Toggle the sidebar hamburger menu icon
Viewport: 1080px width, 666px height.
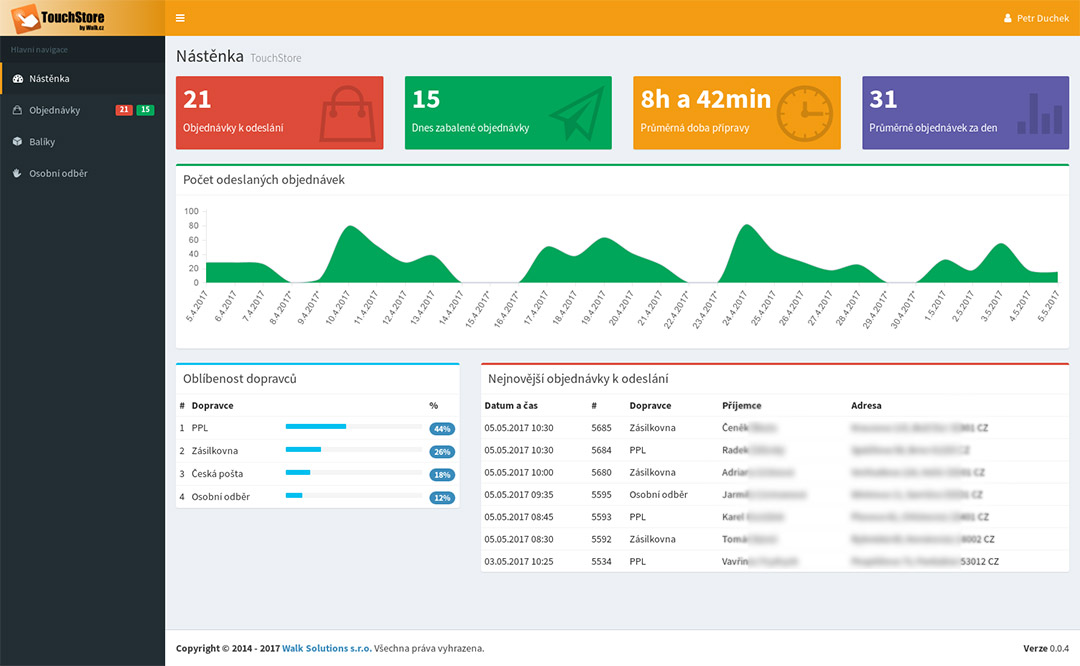(x=180, y=18)
